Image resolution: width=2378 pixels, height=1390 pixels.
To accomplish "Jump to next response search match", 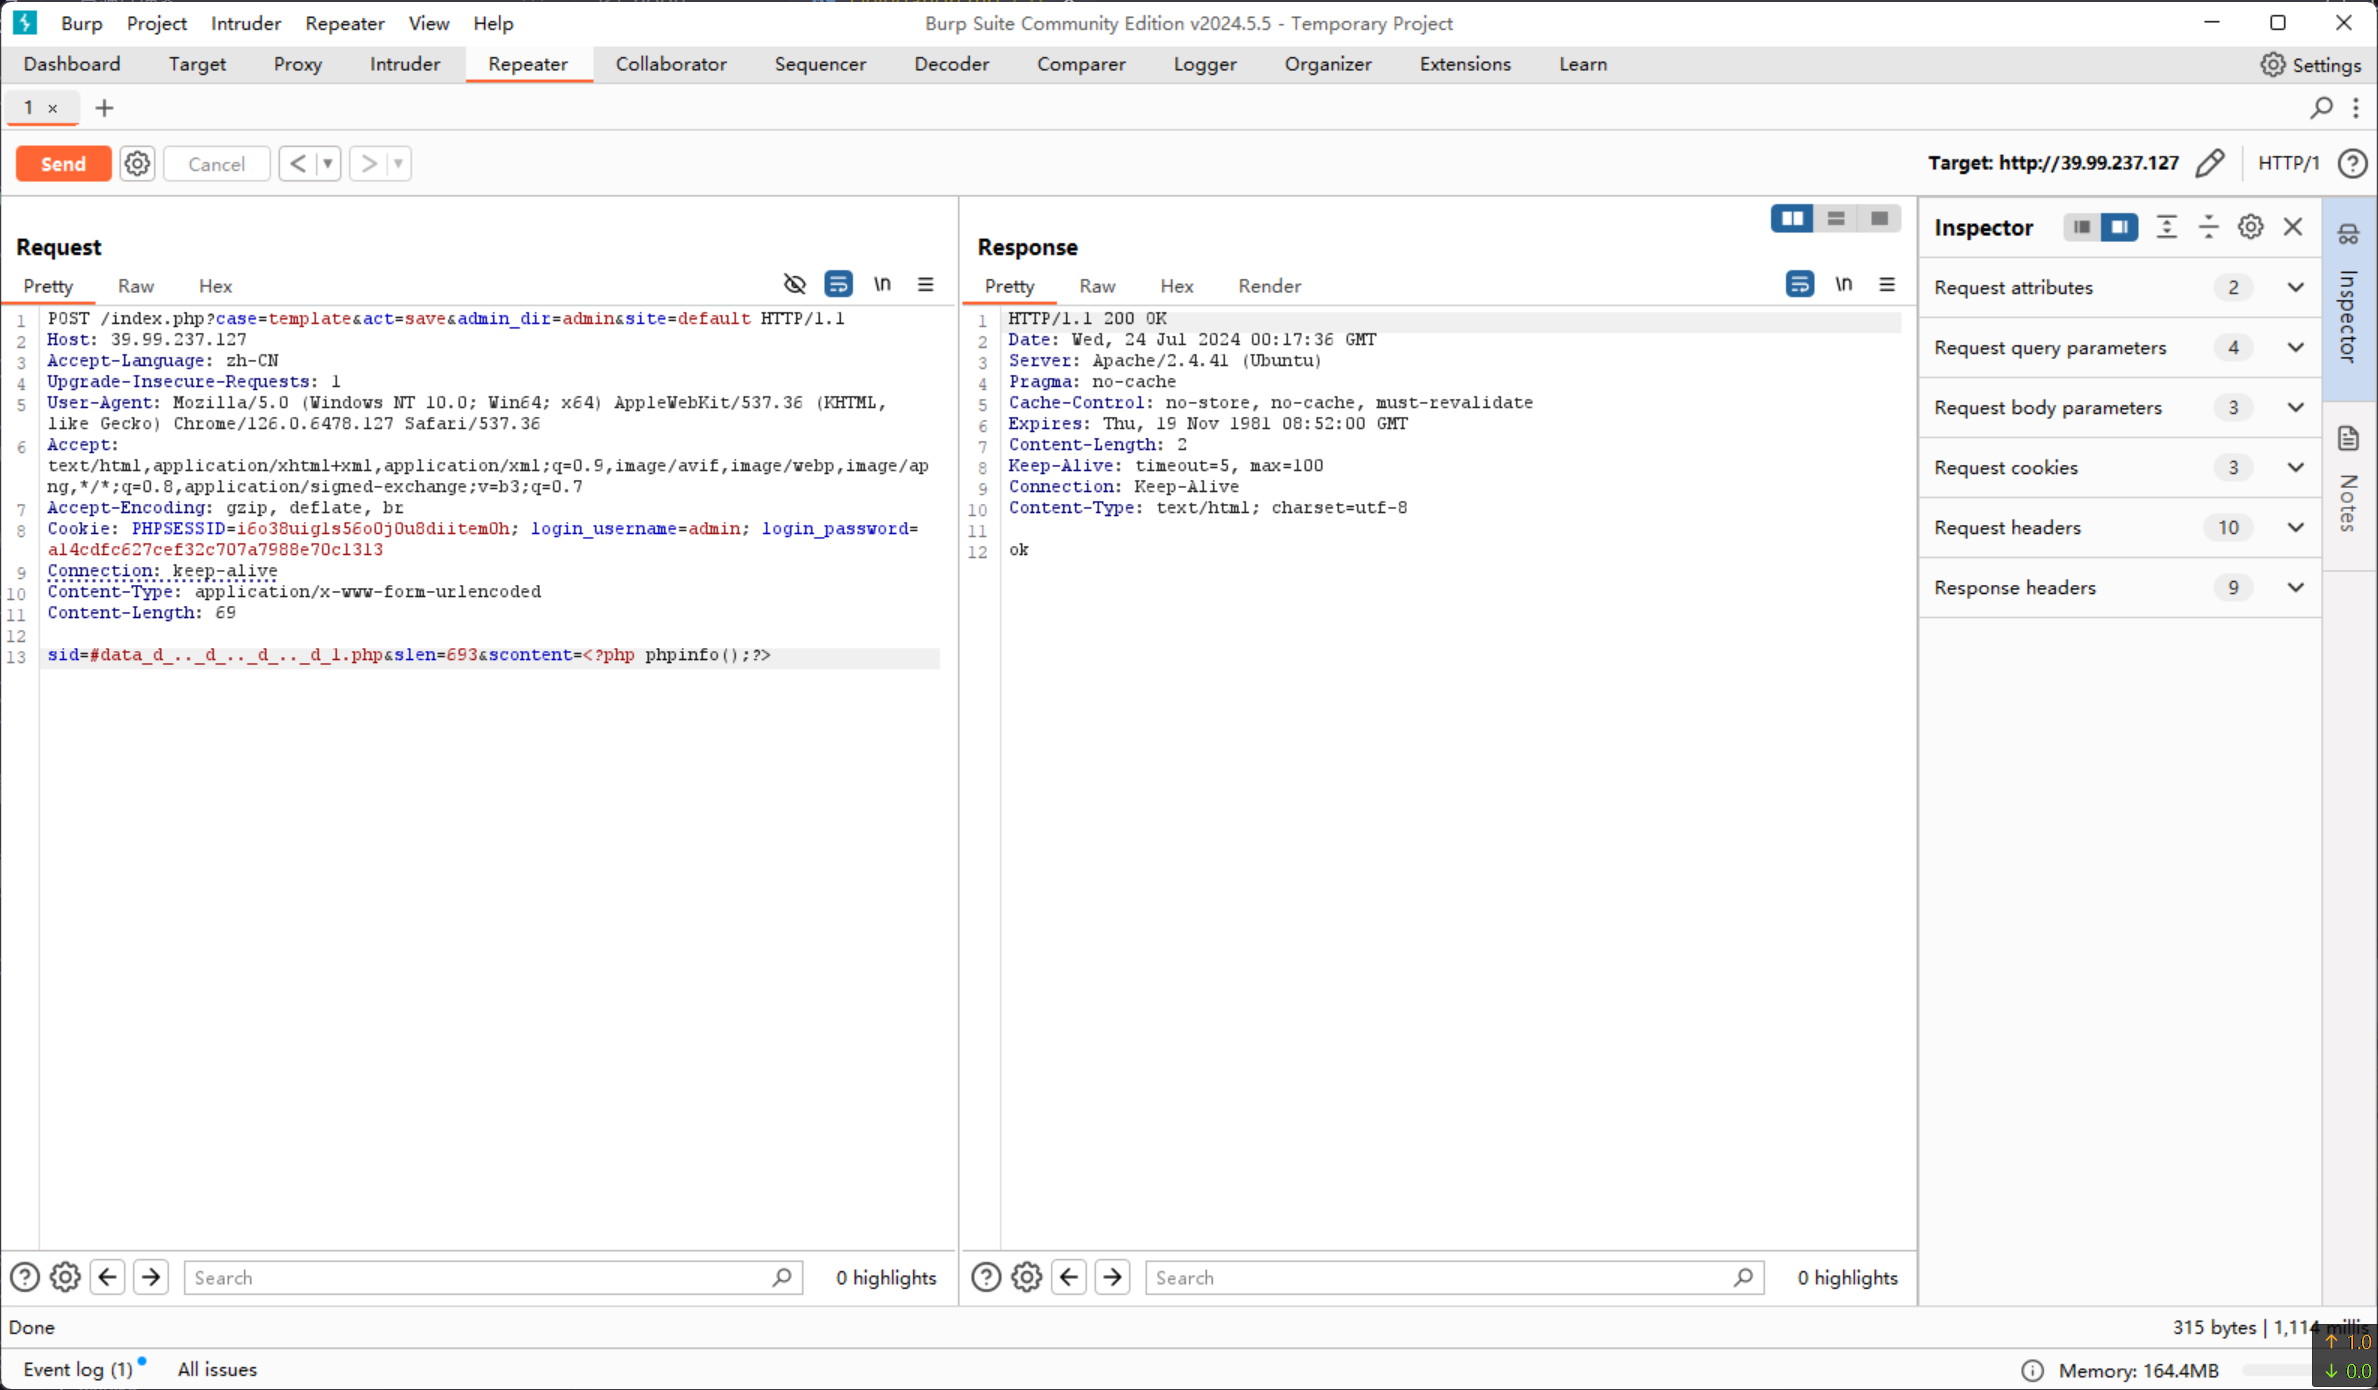I will tap(1112, 1277).
